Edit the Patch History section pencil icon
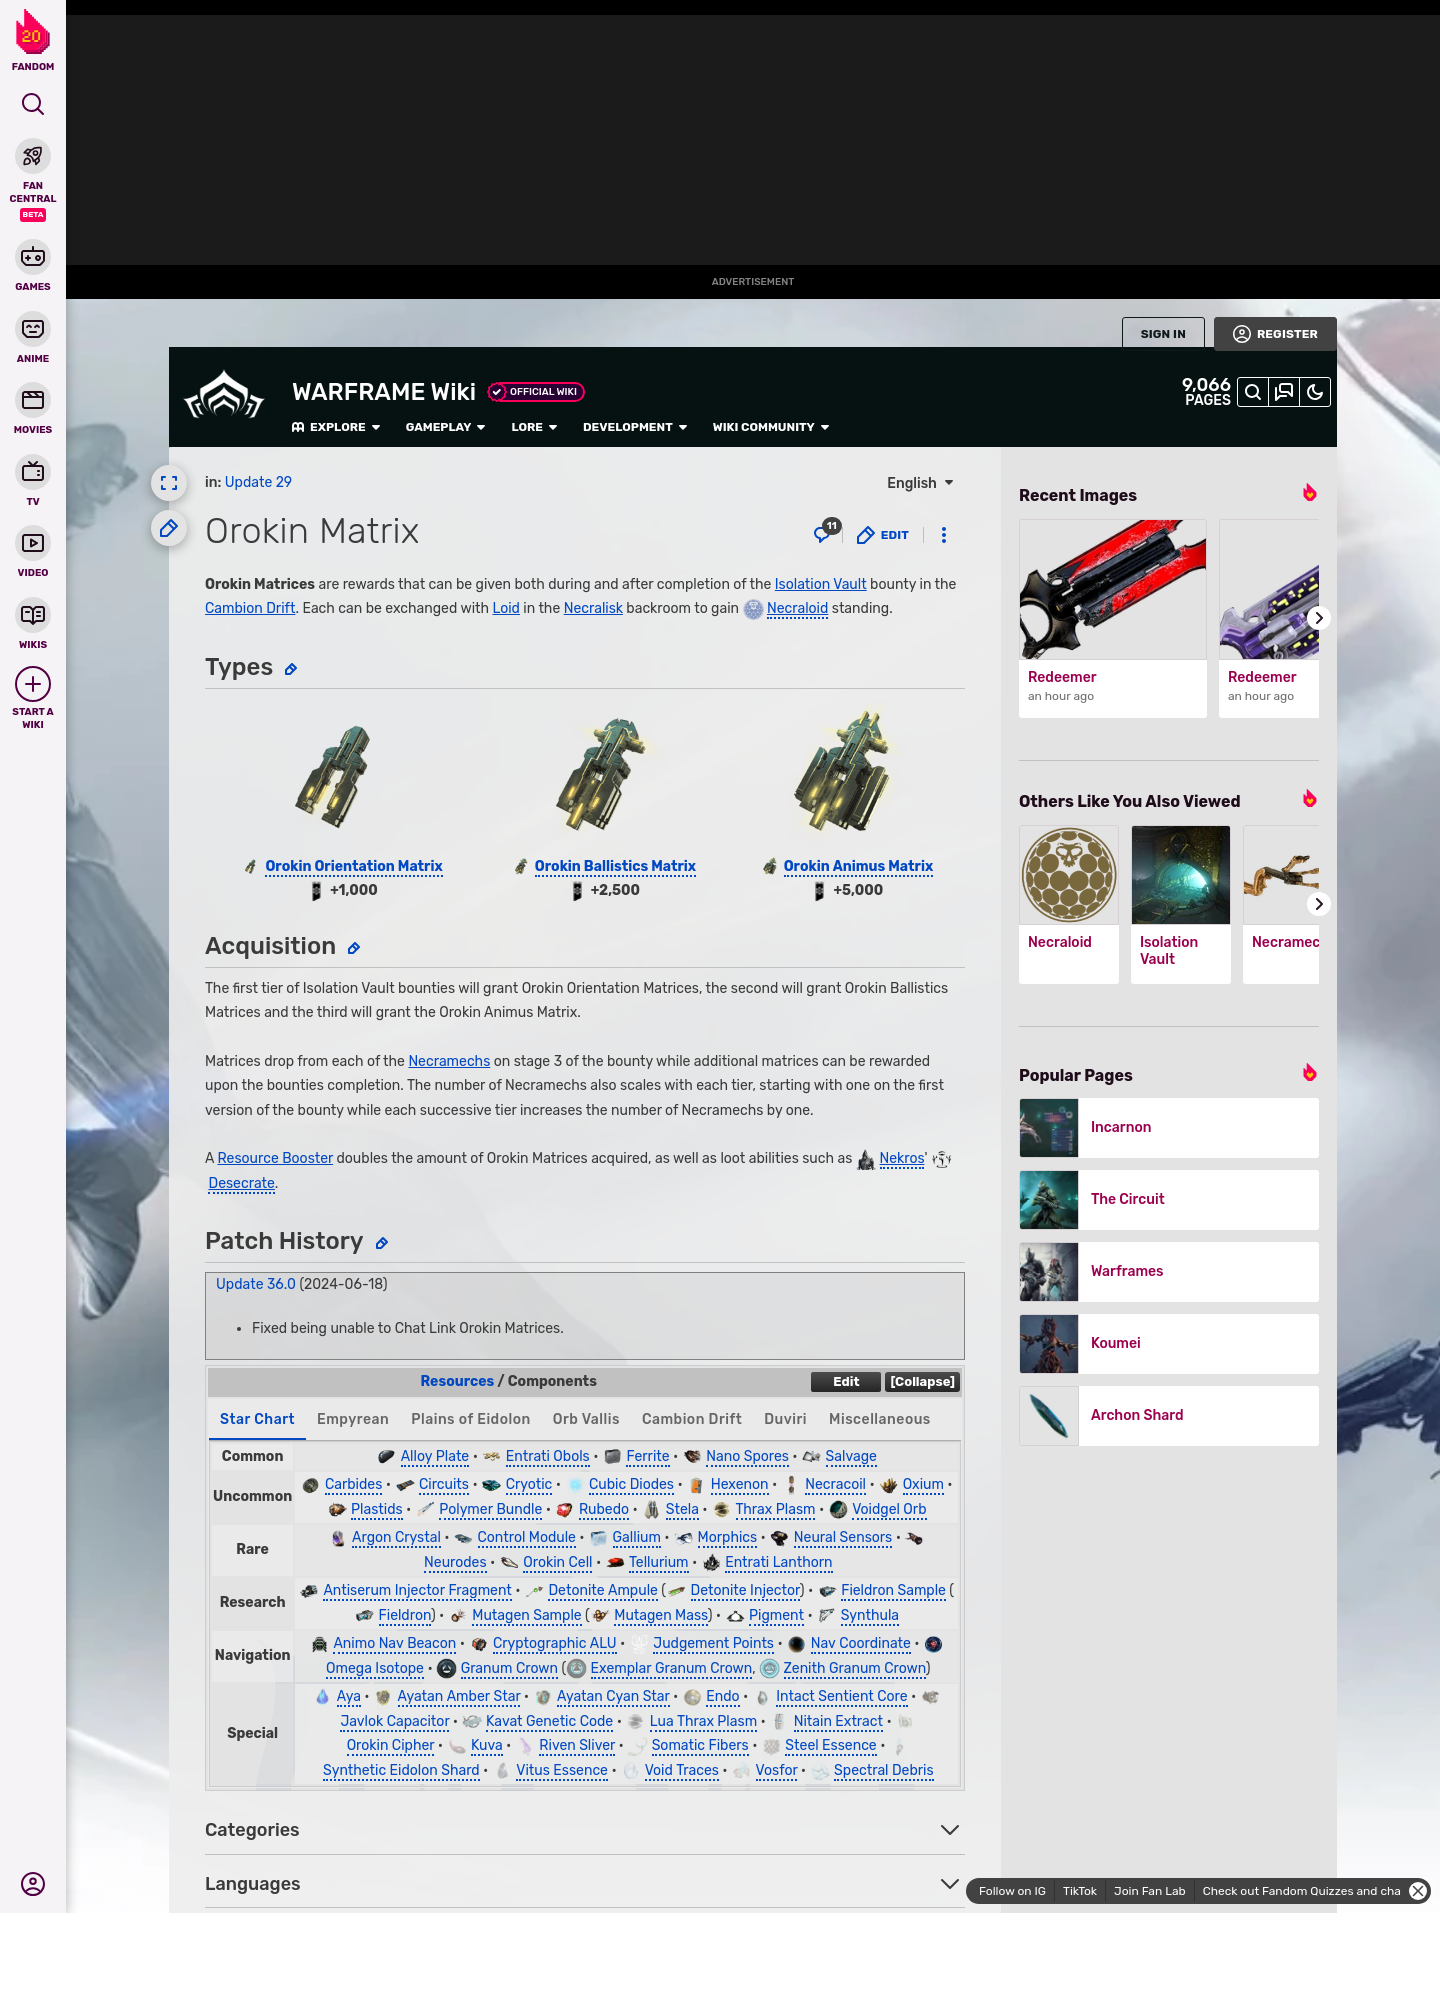 pos(382,1243)
